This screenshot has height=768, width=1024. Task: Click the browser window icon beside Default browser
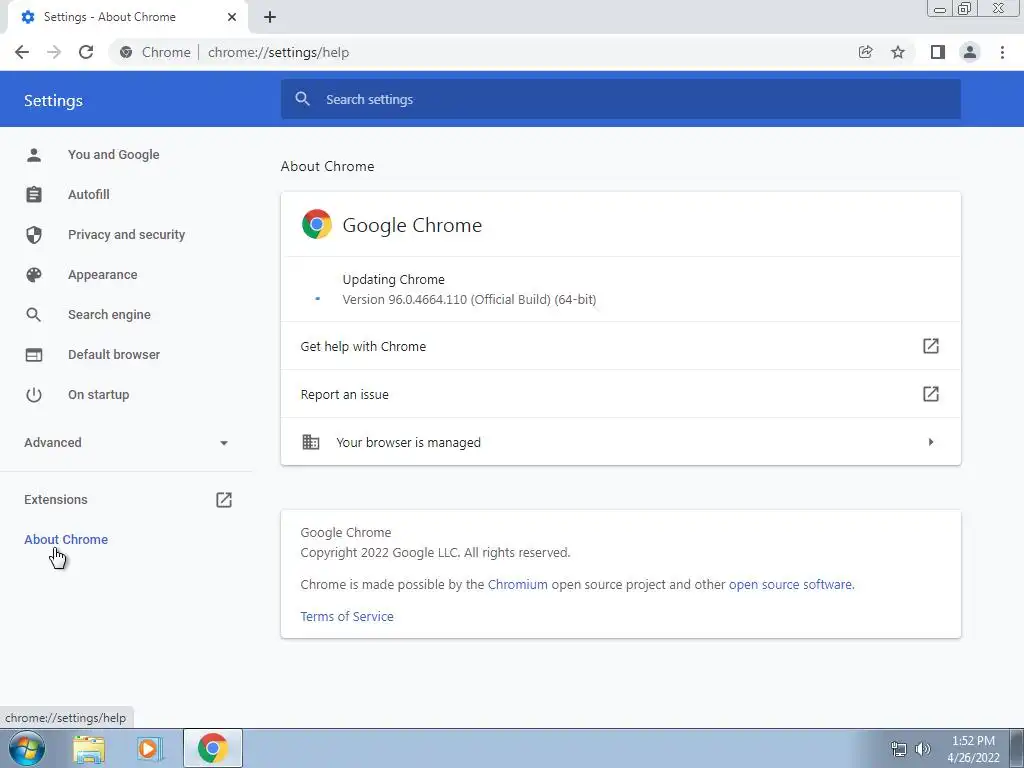pos(34,355)
